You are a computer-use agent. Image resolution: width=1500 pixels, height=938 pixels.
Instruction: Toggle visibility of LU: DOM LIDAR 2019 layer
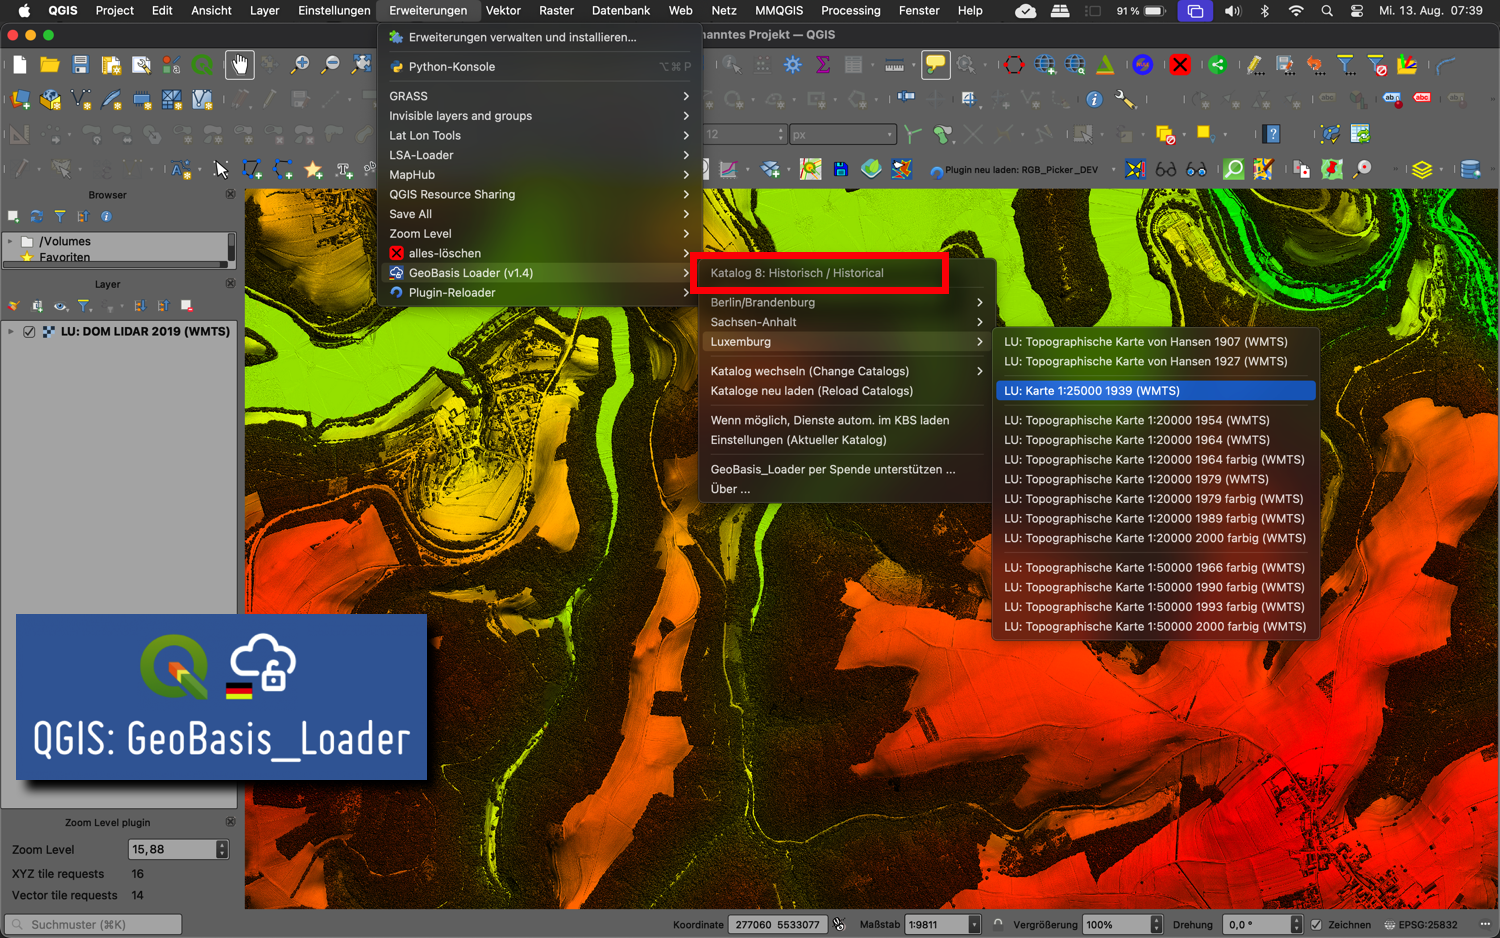click(x=29, y=332)
